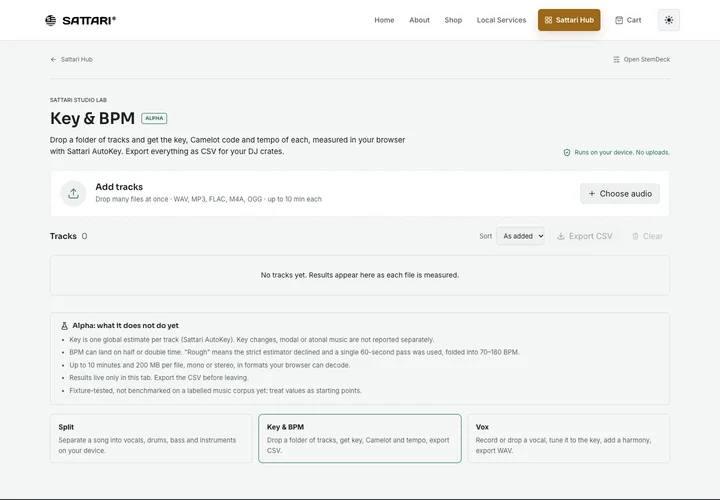Click the ALPHA badge next to title
Image resolution: width=720 pixels, height=500 pixels.
(154, 118)
